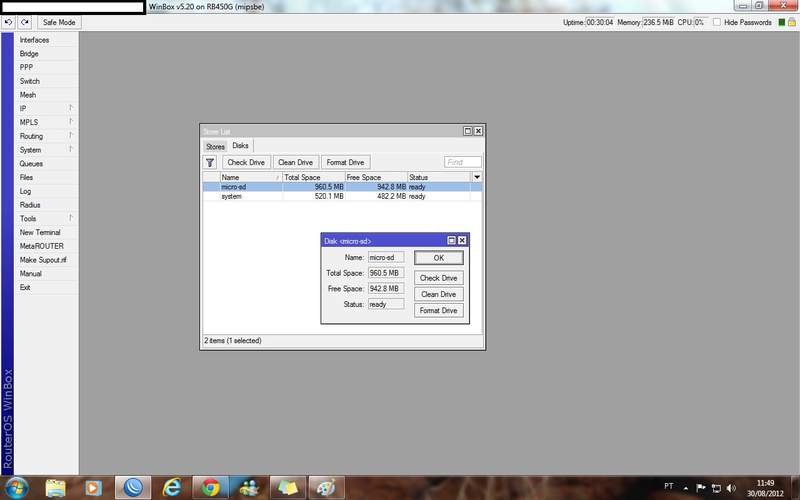Select the Disks tab
Screen dimensions: 800x500
click(240, 145)
